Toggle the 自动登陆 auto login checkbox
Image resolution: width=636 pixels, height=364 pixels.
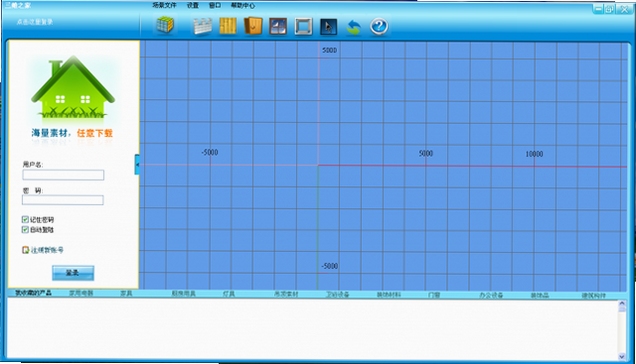[x=25, y=230]
